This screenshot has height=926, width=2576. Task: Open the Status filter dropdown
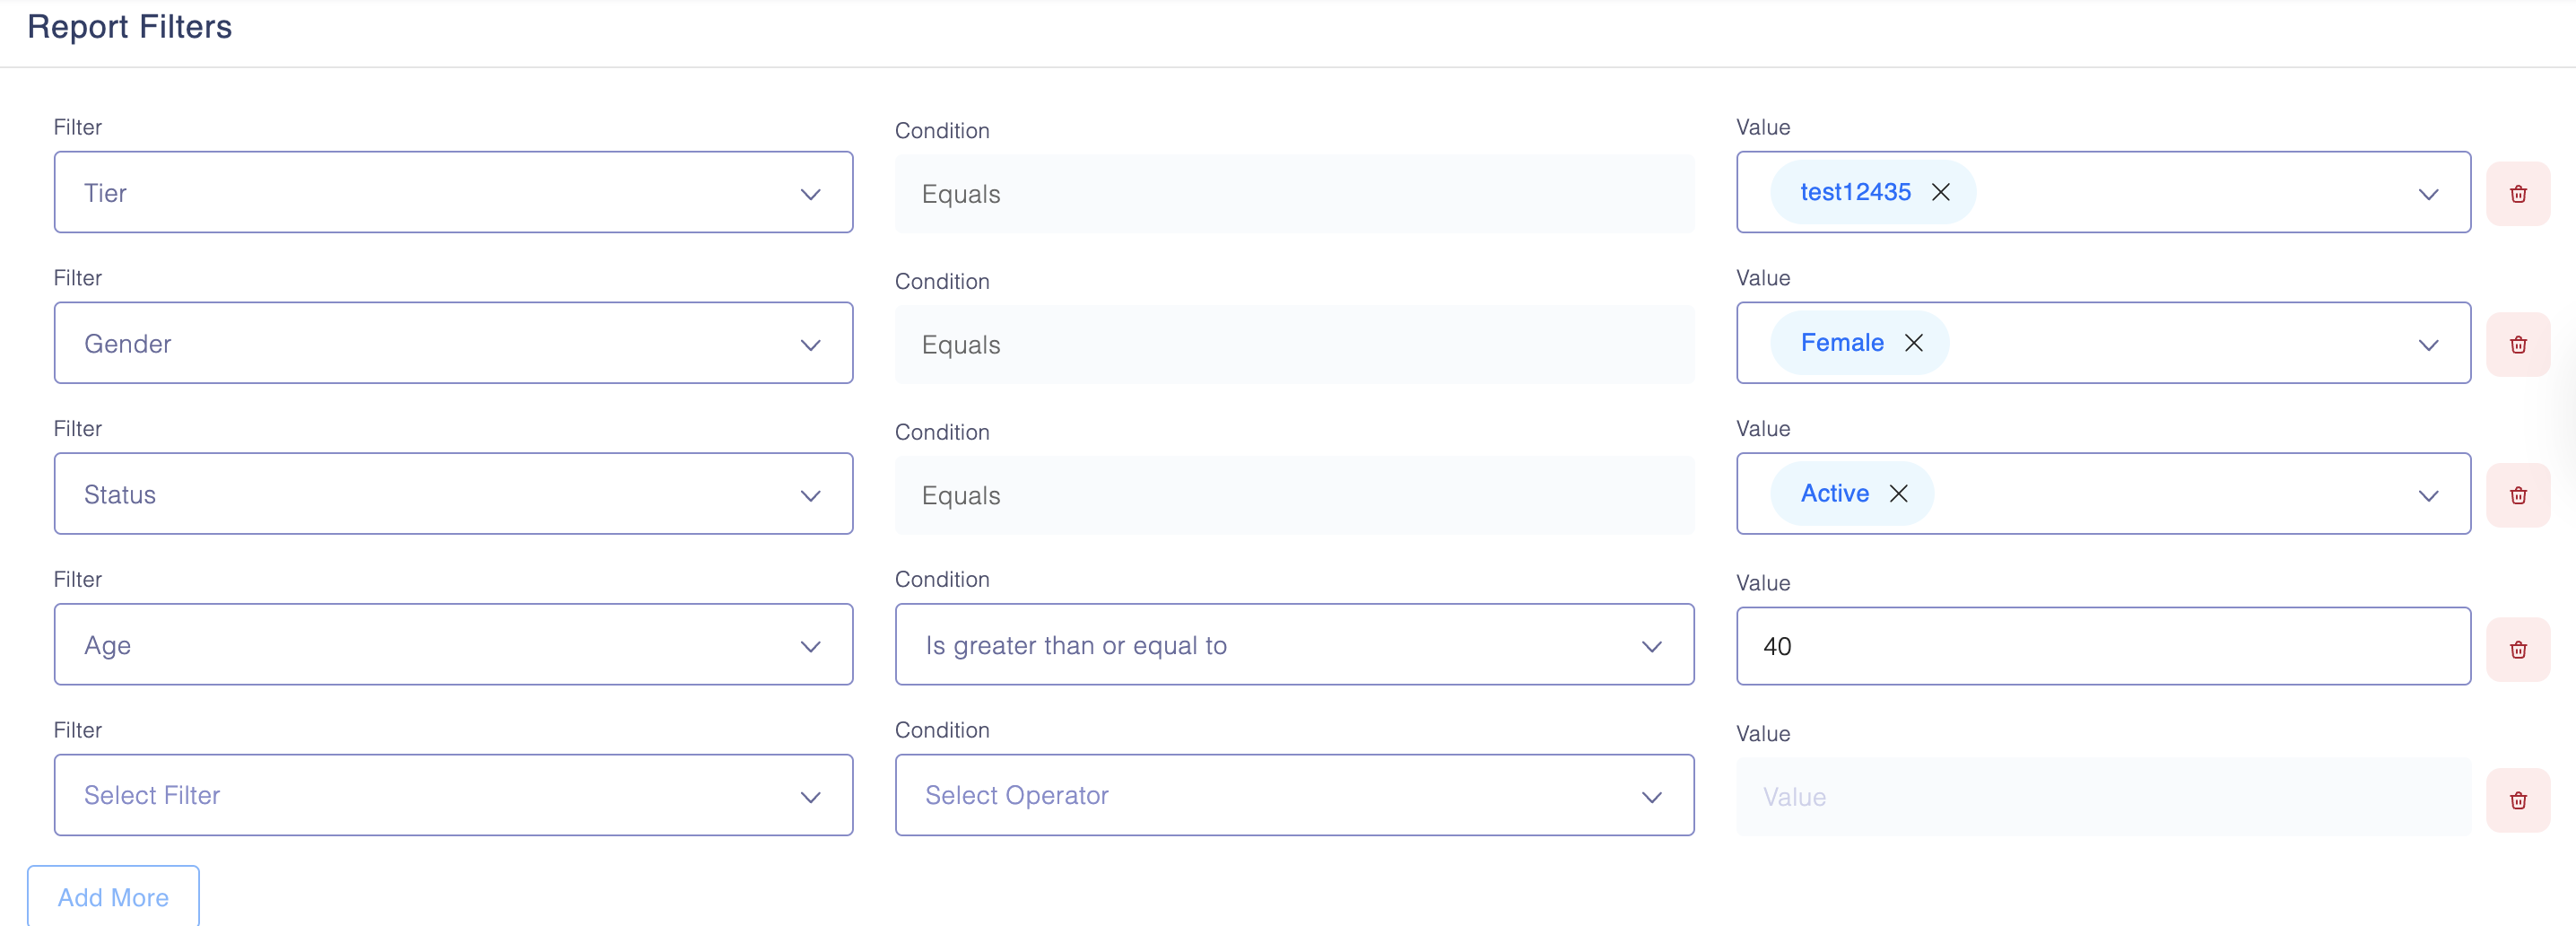pyautogui.click(x=453, y=495)
